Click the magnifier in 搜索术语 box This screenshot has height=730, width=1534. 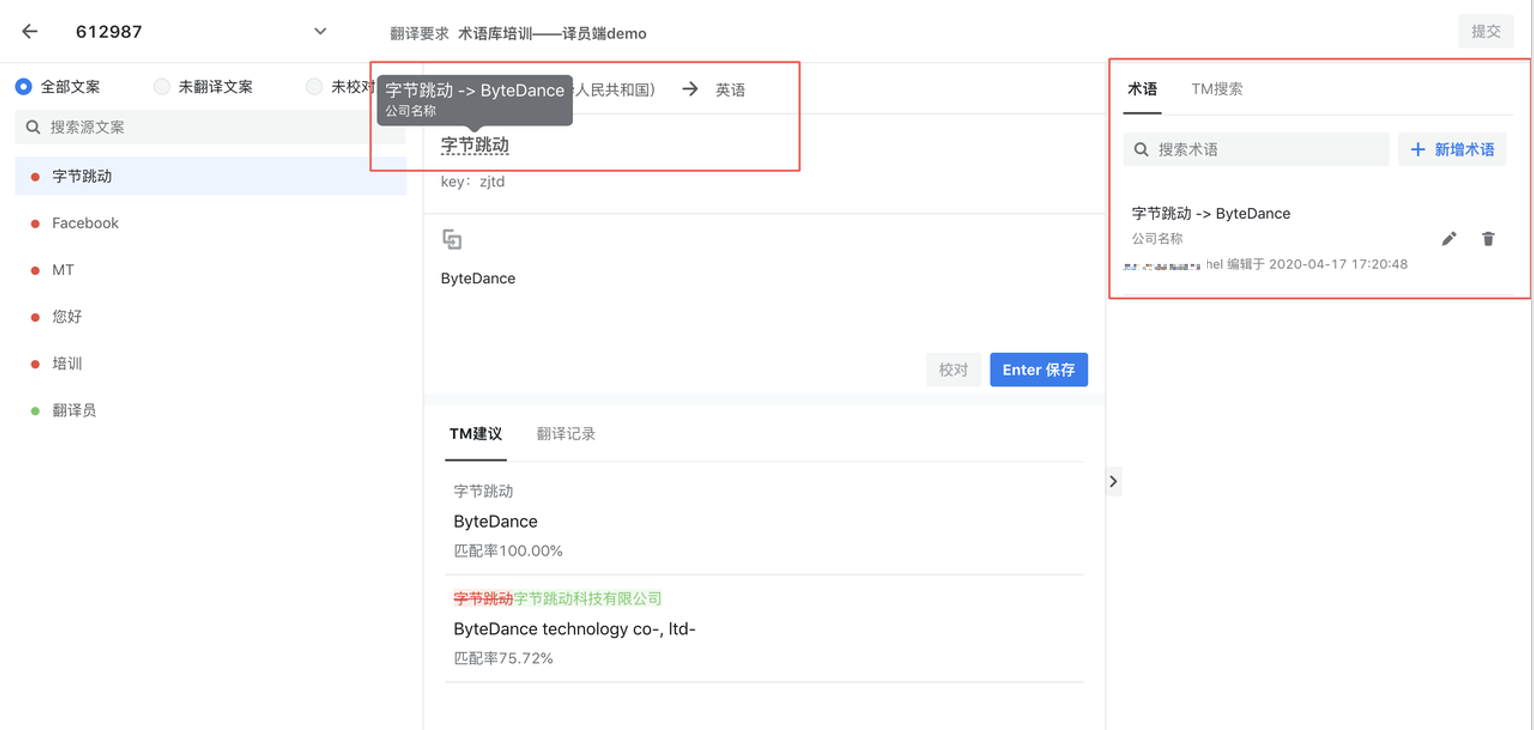pyautogui.click(x=1141, y=150)
